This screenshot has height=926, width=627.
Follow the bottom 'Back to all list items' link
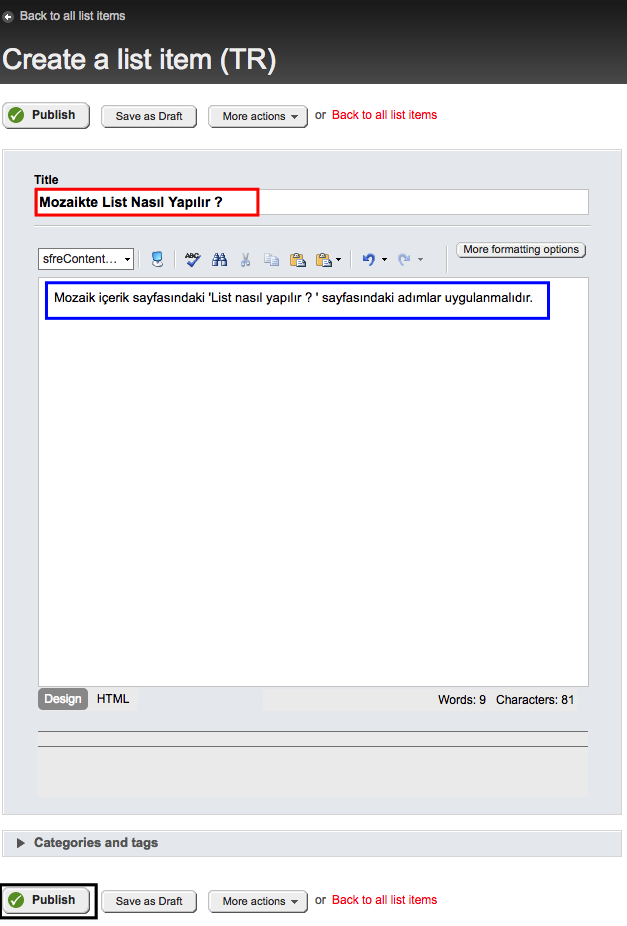[384, 900]
